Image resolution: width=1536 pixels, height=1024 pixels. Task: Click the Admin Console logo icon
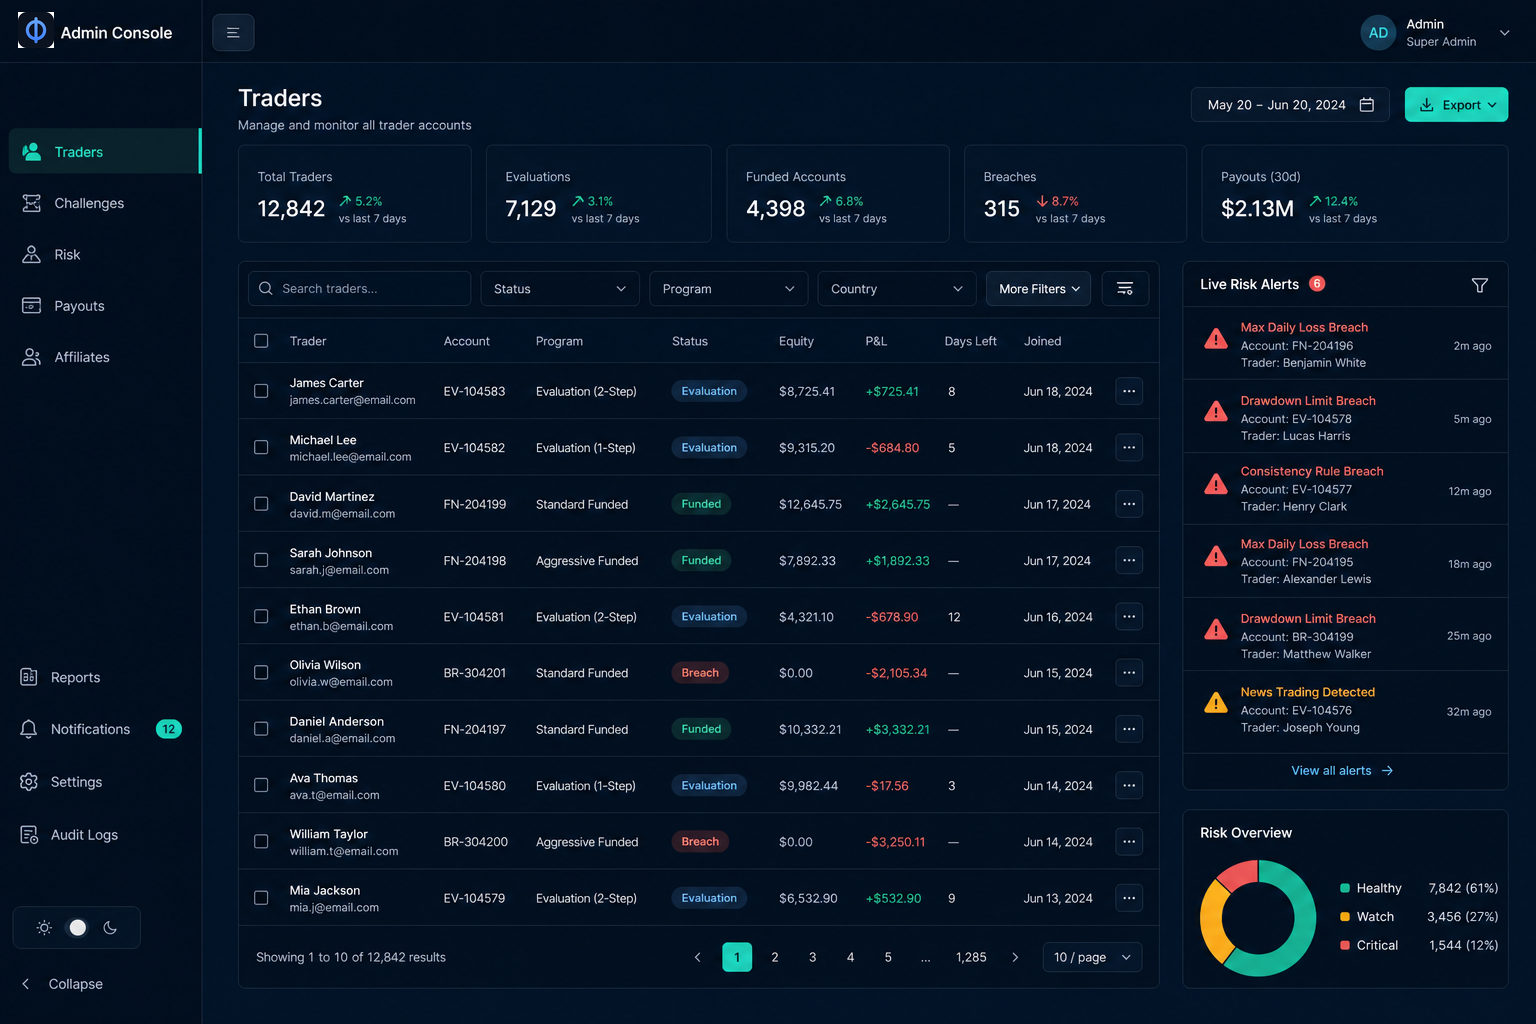point(36,31)
